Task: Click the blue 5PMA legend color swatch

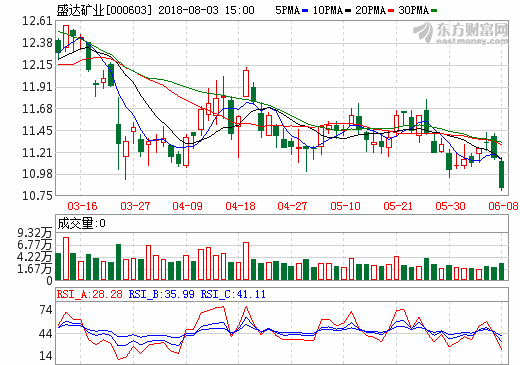Action: click(x=305, y=11)
